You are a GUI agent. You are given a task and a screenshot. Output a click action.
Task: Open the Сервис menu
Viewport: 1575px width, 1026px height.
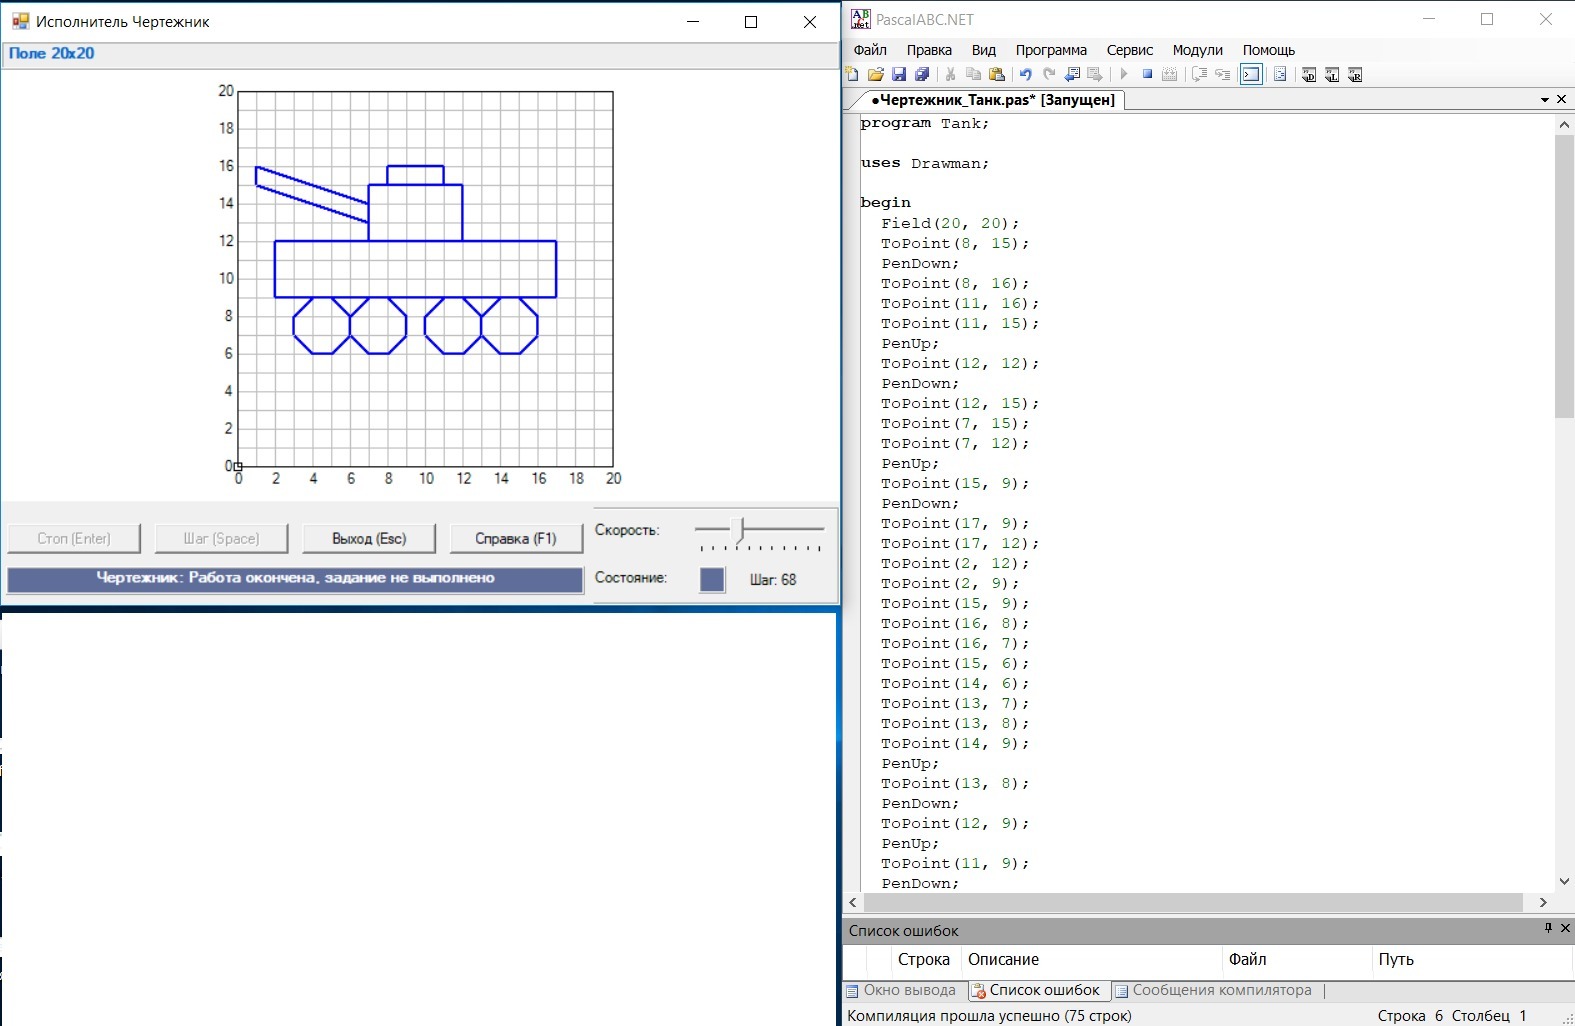1129,50
